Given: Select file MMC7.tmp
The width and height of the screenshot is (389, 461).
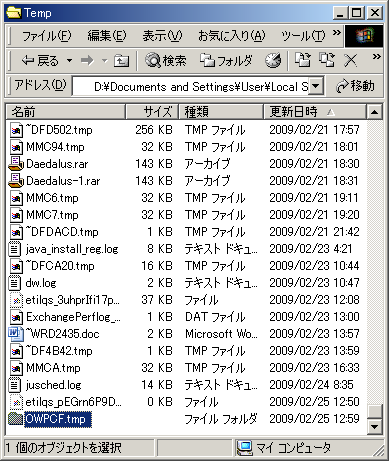Looking at the screenshot, I should tap(52, 215).
